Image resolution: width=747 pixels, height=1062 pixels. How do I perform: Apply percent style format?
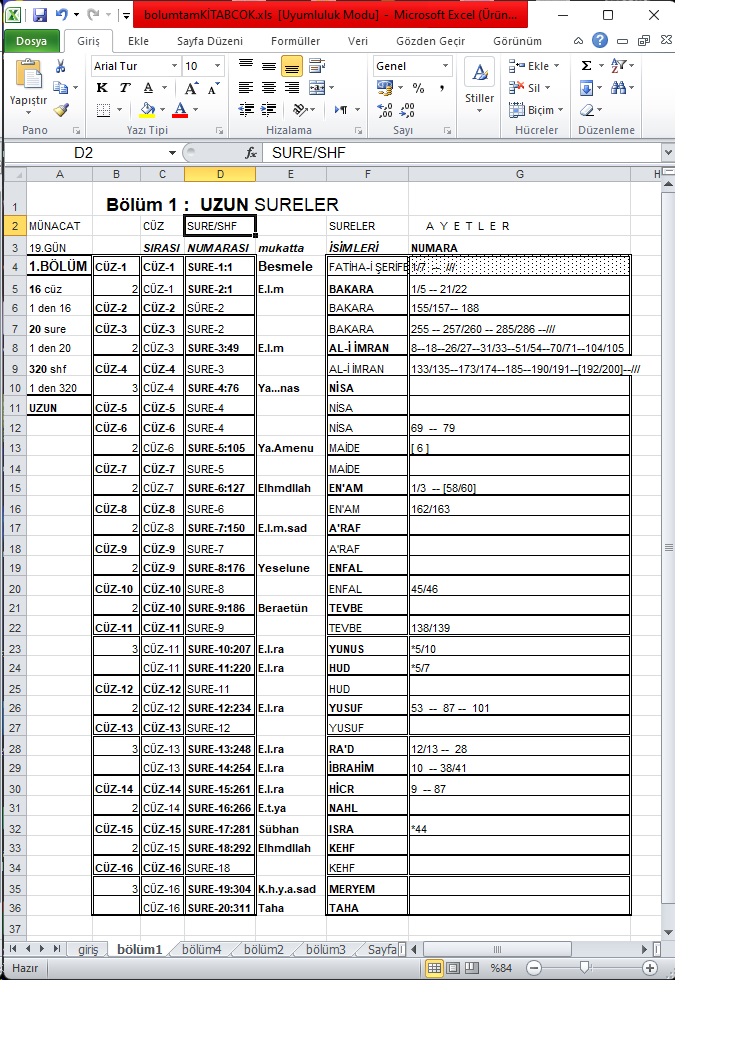[x=419, y=88]
